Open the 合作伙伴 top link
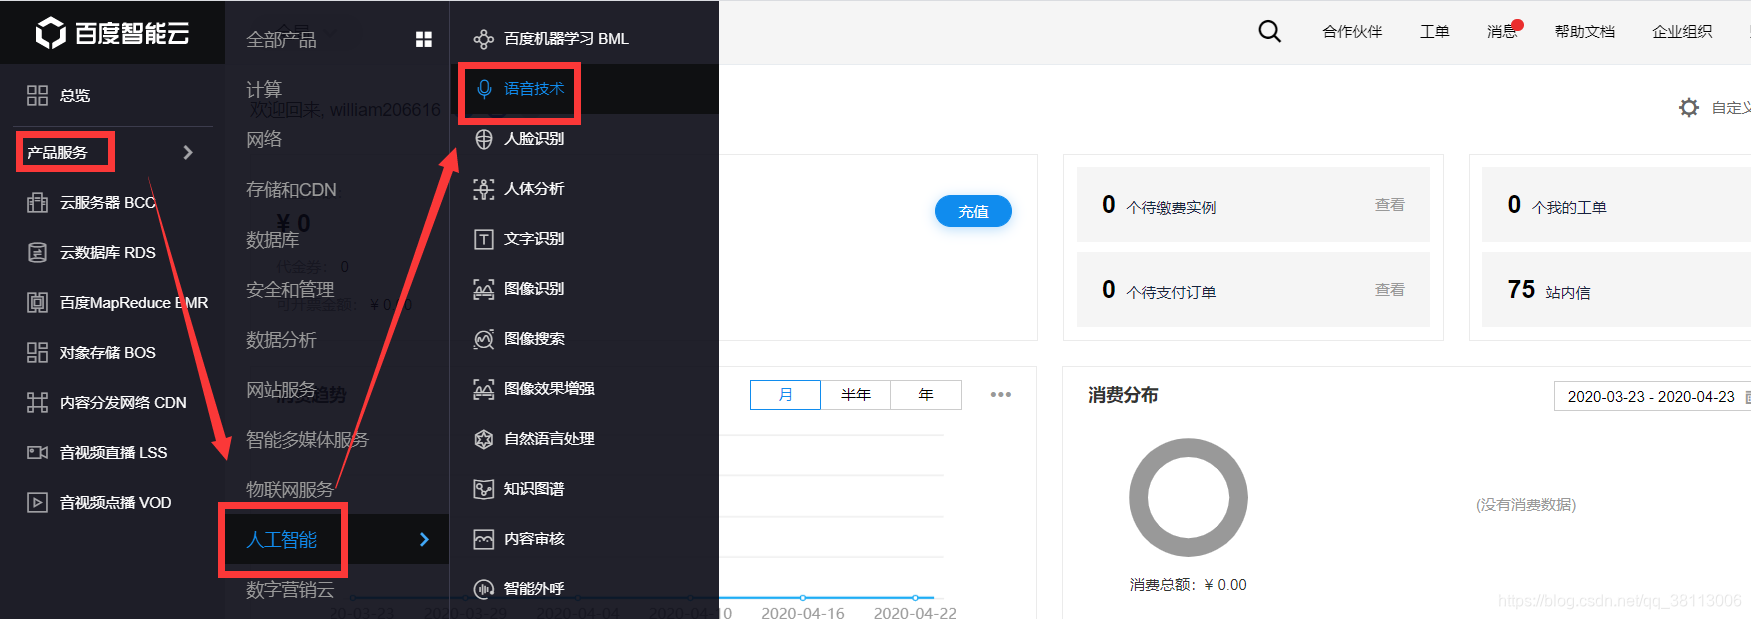Viewport: 1751px width, 619px height. pyautogui.click(x=1352, y=32)
